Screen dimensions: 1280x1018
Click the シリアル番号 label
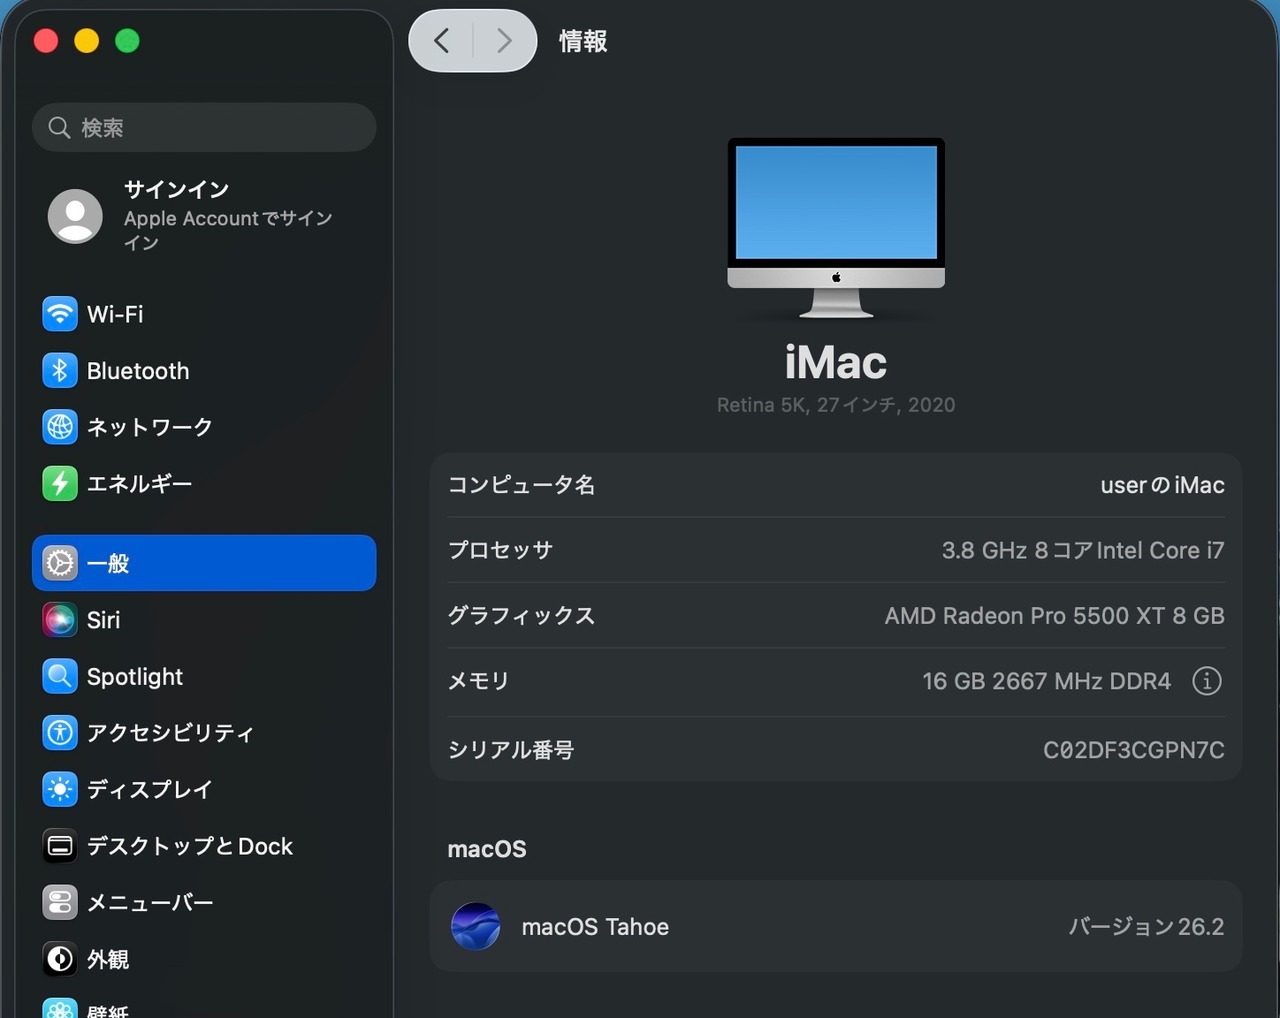(510, 750)
